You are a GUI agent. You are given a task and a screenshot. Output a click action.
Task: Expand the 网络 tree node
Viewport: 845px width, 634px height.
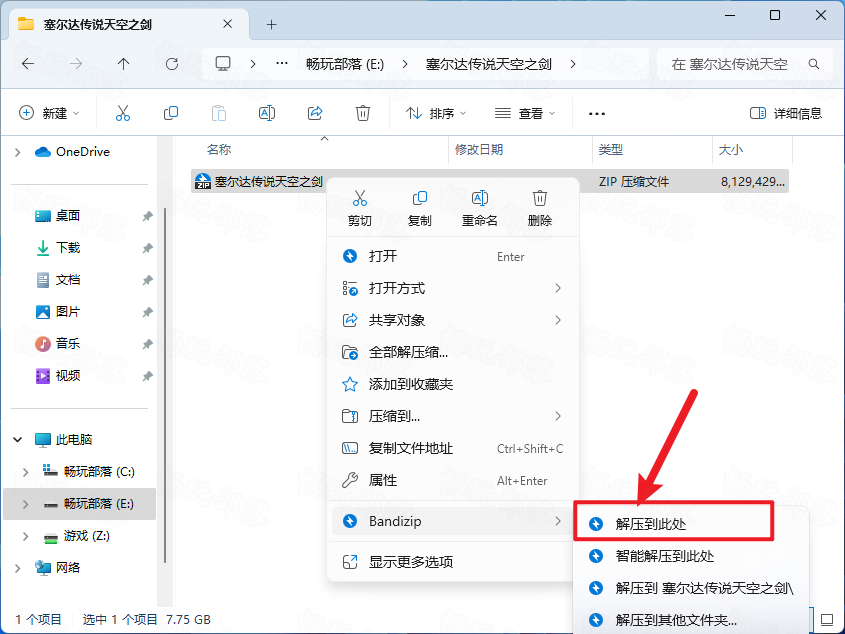click(x=17, y=568)
